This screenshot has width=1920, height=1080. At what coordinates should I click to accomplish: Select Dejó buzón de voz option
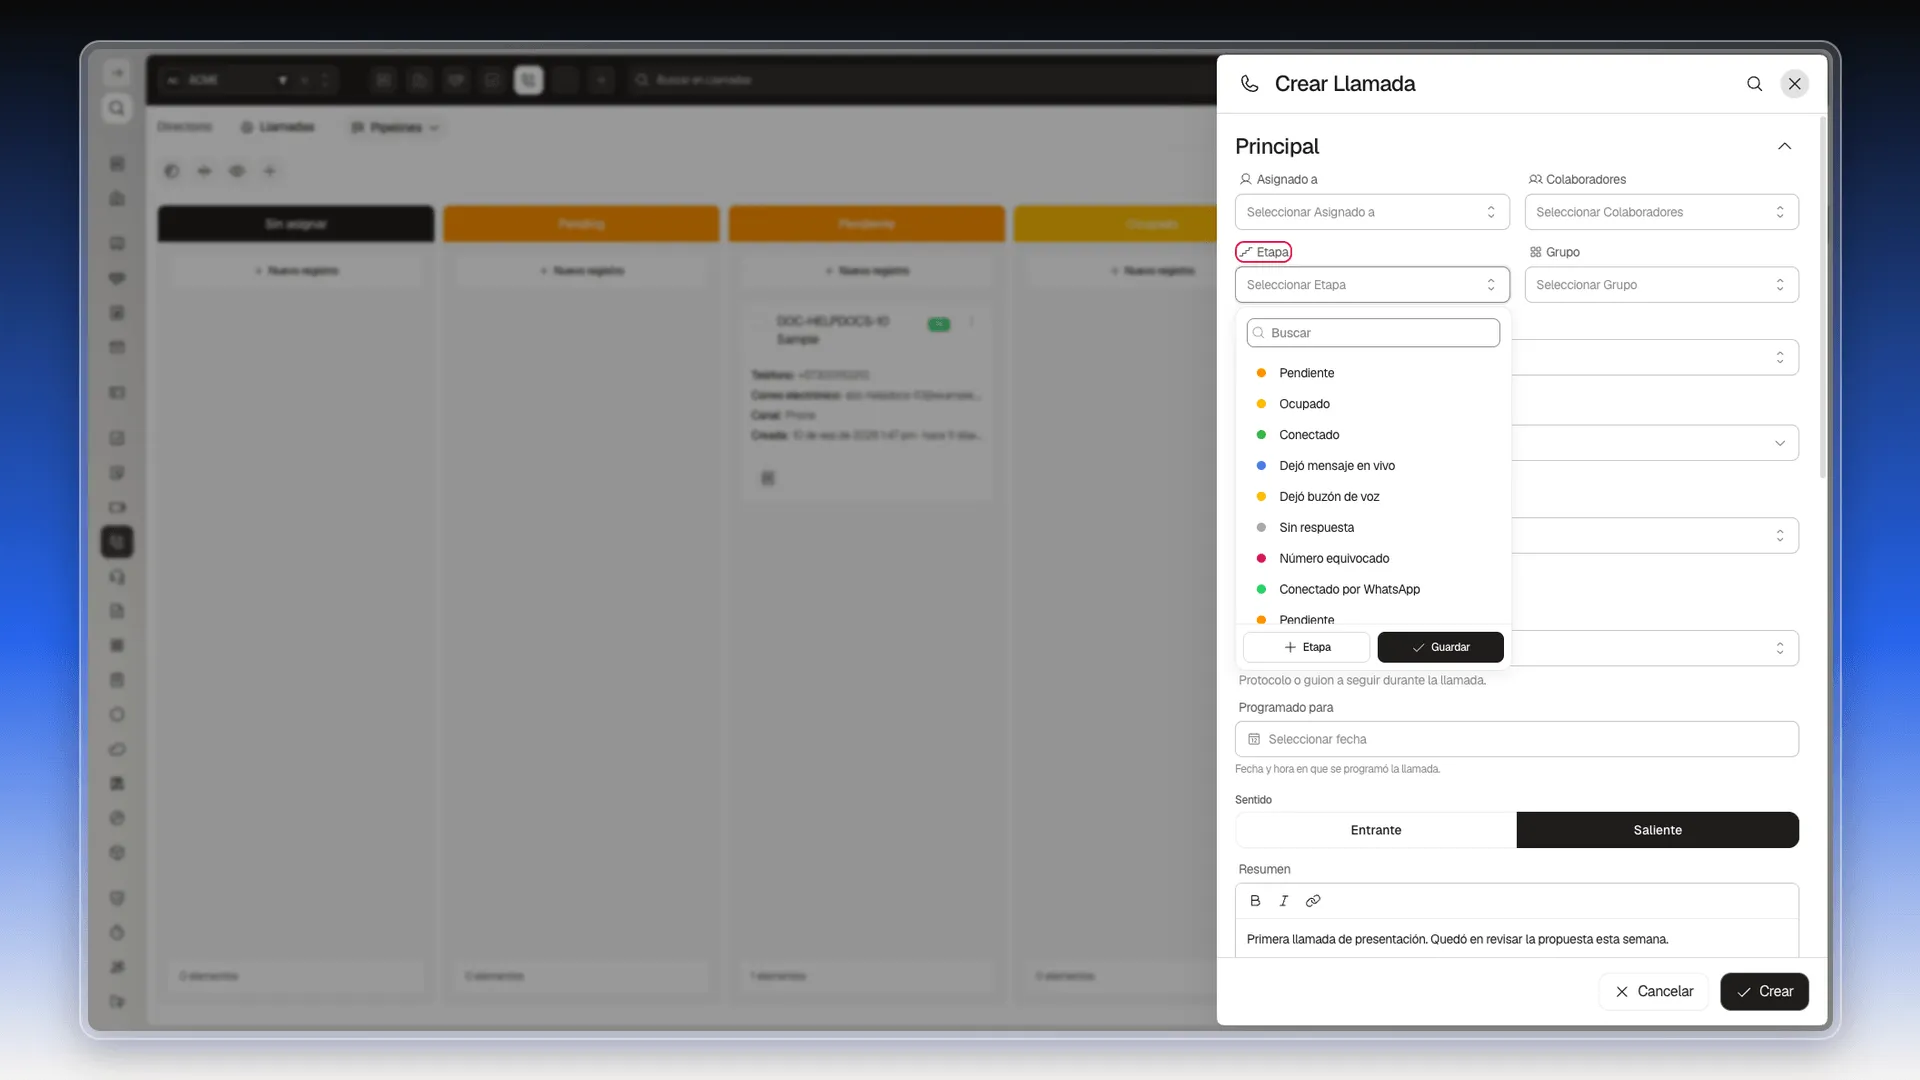1373,497
